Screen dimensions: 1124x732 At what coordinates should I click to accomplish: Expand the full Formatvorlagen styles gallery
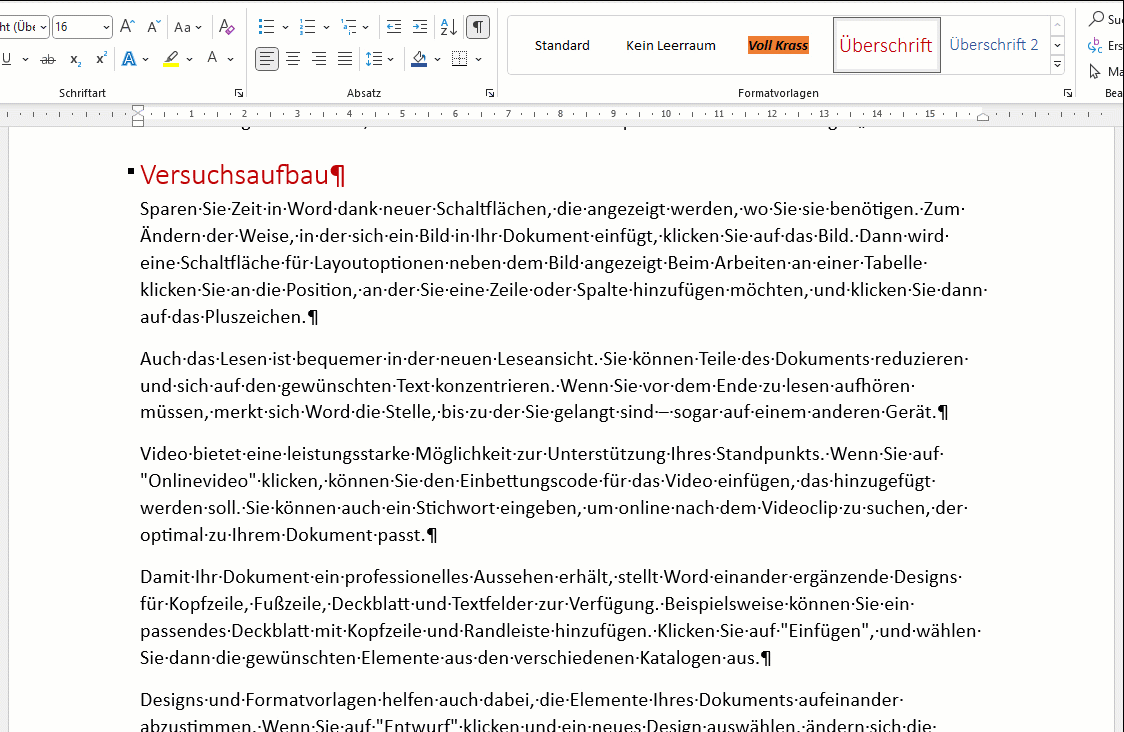pos(1057,65)
